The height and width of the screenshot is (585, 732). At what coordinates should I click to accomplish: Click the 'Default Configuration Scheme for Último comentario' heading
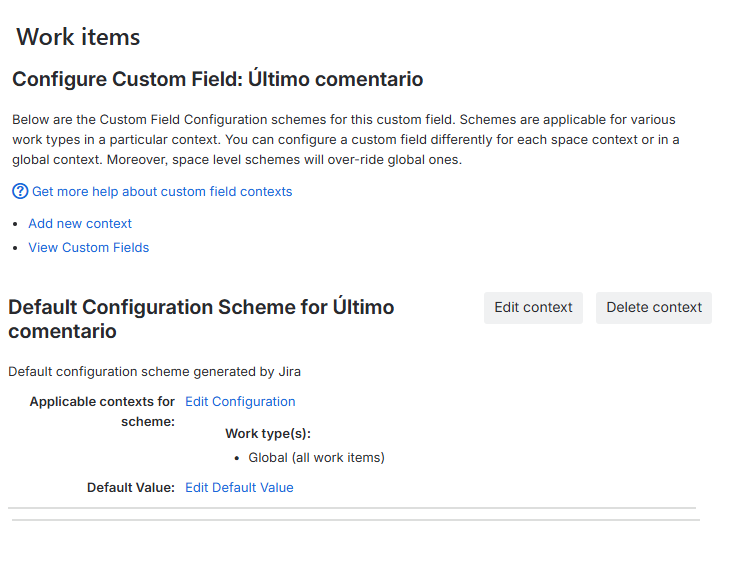(x=200, y=318)
